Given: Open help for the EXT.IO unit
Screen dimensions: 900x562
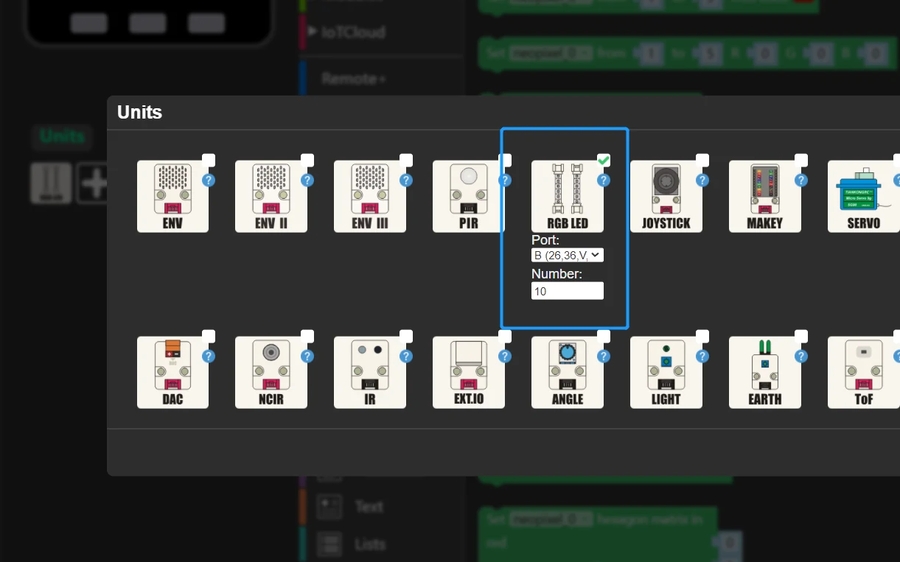Looking at the screenshot, I should [x=505, y=356].
